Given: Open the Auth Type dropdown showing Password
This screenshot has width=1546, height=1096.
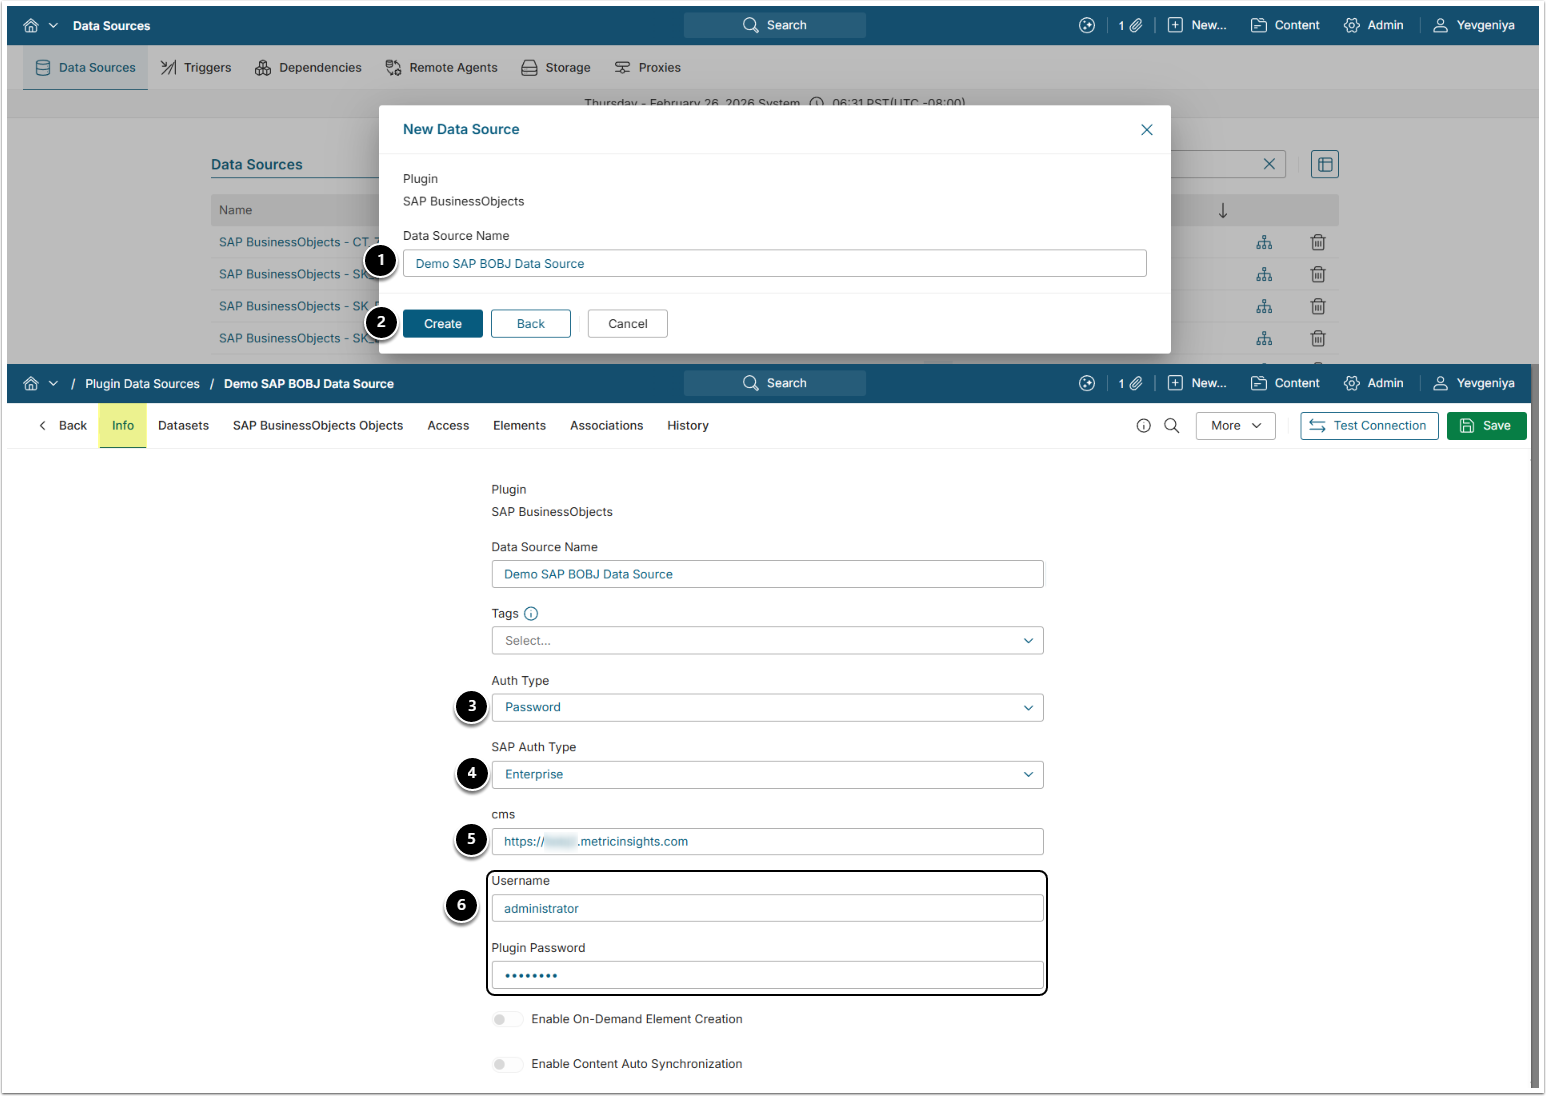Looking at the screenshot, I should (x=767, y=708).
